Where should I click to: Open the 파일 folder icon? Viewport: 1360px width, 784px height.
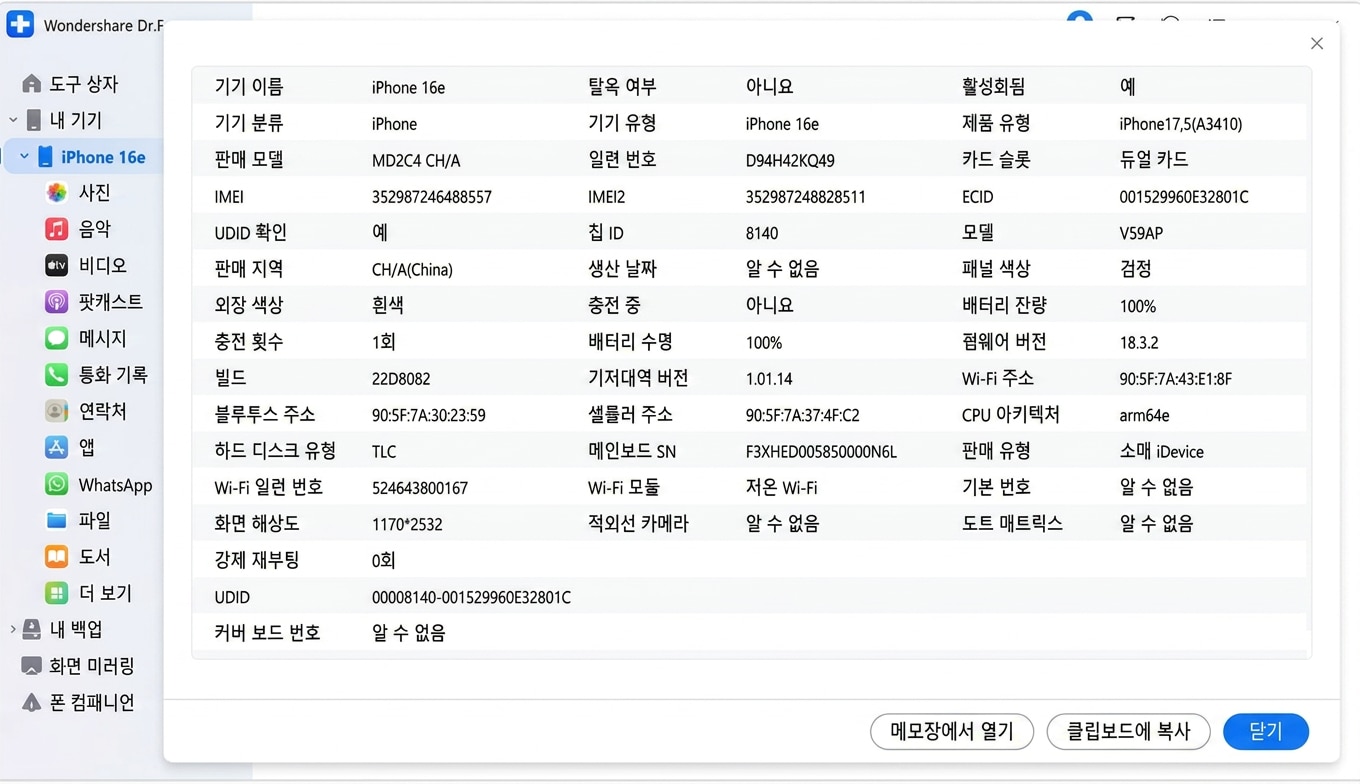57,520
